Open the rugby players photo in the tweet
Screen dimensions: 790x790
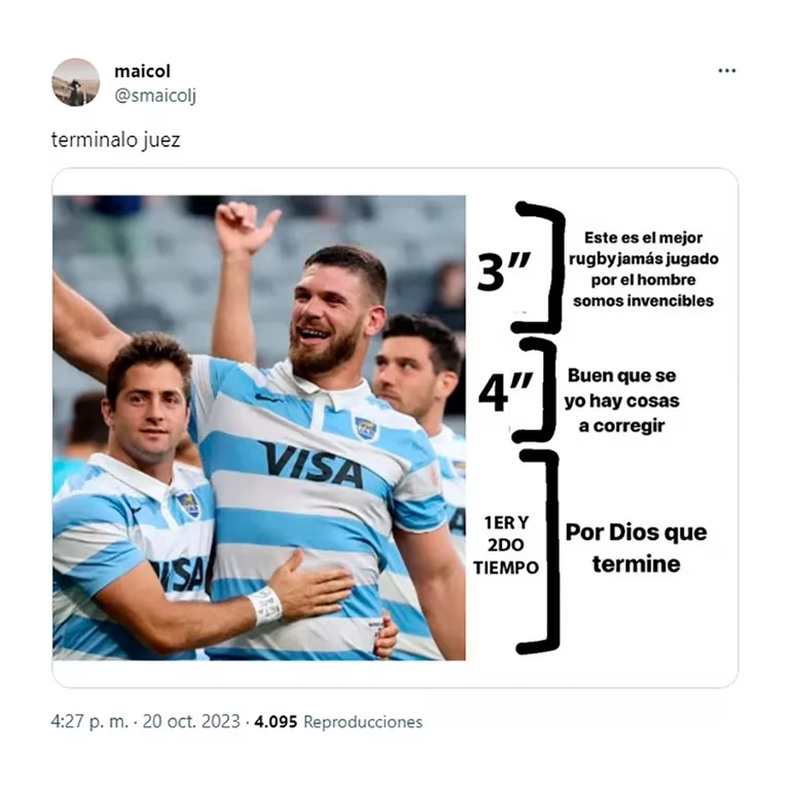point(259,428)
